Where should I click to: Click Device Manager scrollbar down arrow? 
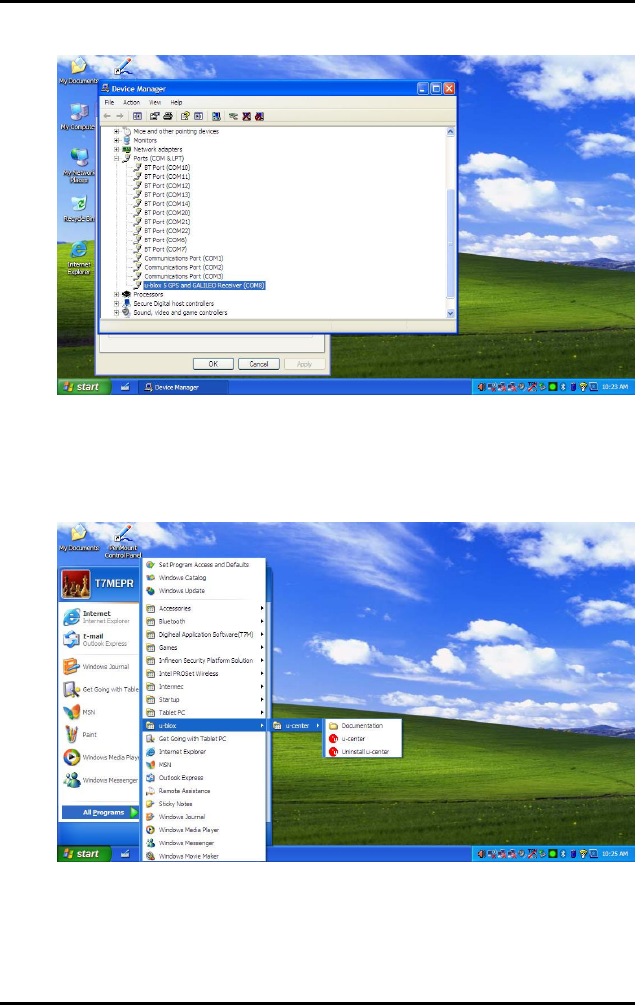[x=450, y=313]
